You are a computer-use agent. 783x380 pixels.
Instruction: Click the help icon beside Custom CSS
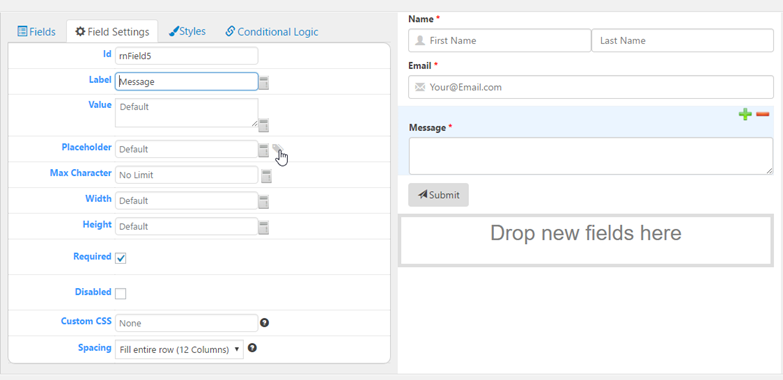point(265,323)
